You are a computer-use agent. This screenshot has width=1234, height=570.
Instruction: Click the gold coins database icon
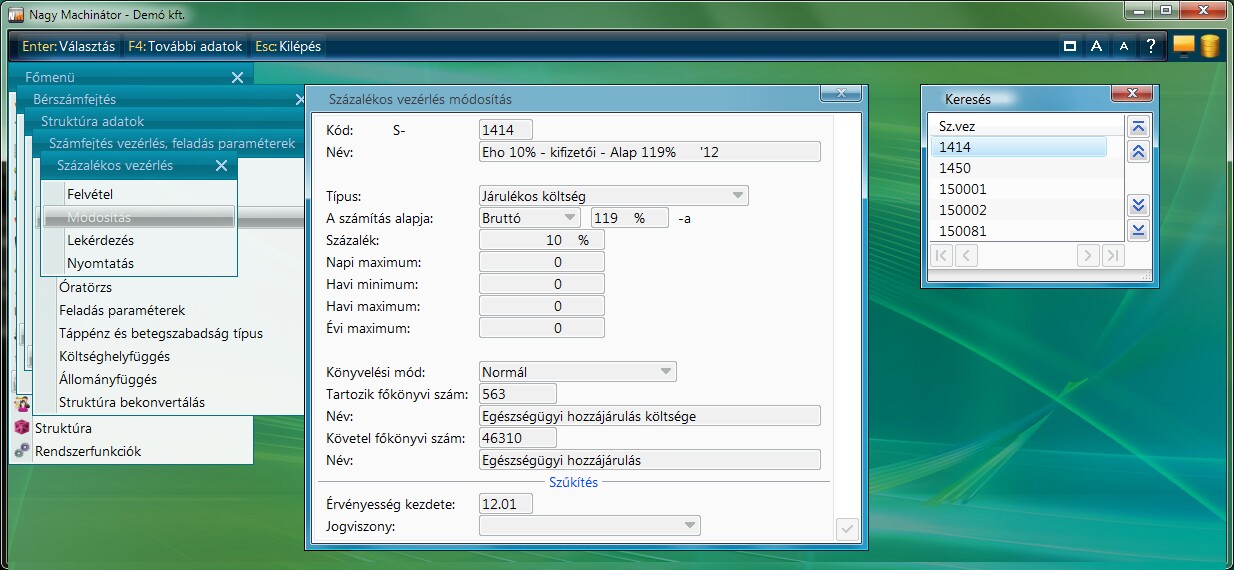point(1210,46)
